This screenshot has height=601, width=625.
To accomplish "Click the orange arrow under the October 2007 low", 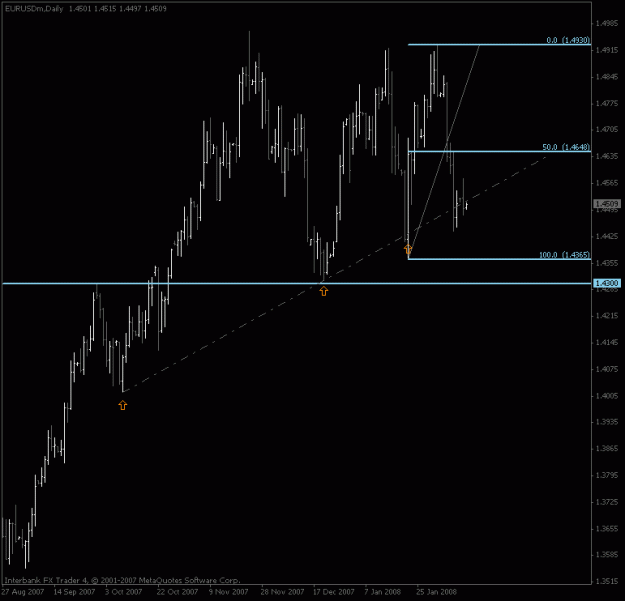I will pos(123,405).
